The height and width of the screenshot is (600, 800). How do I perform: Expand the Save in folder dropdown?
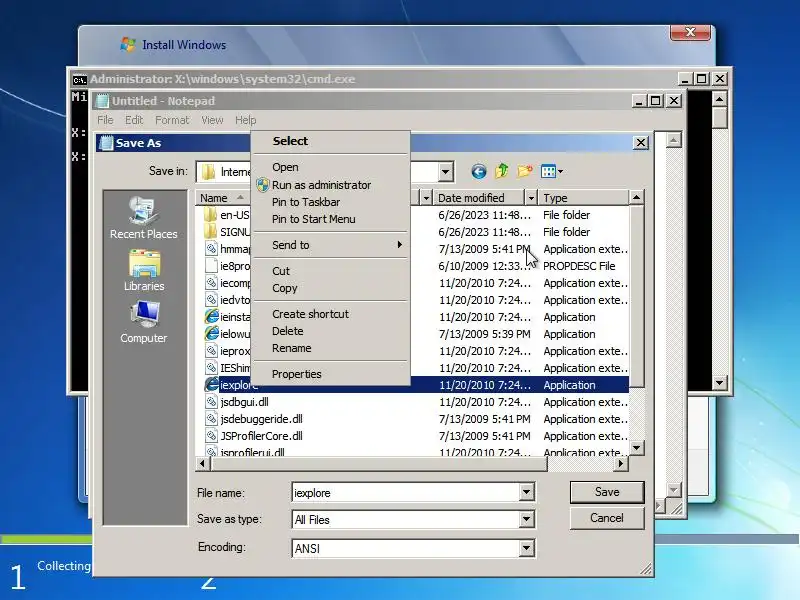445,172
